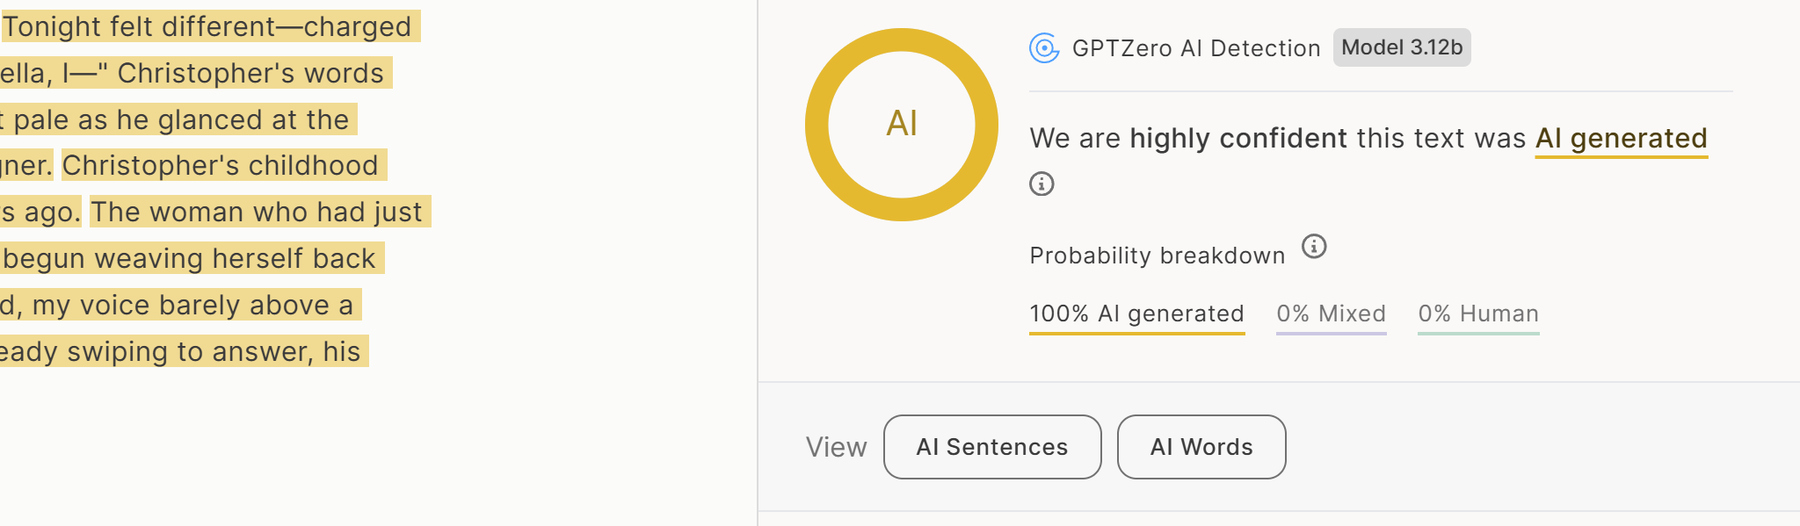
Task: Click the info icon below the confidence statement
Action: [x=1041, y=184]
